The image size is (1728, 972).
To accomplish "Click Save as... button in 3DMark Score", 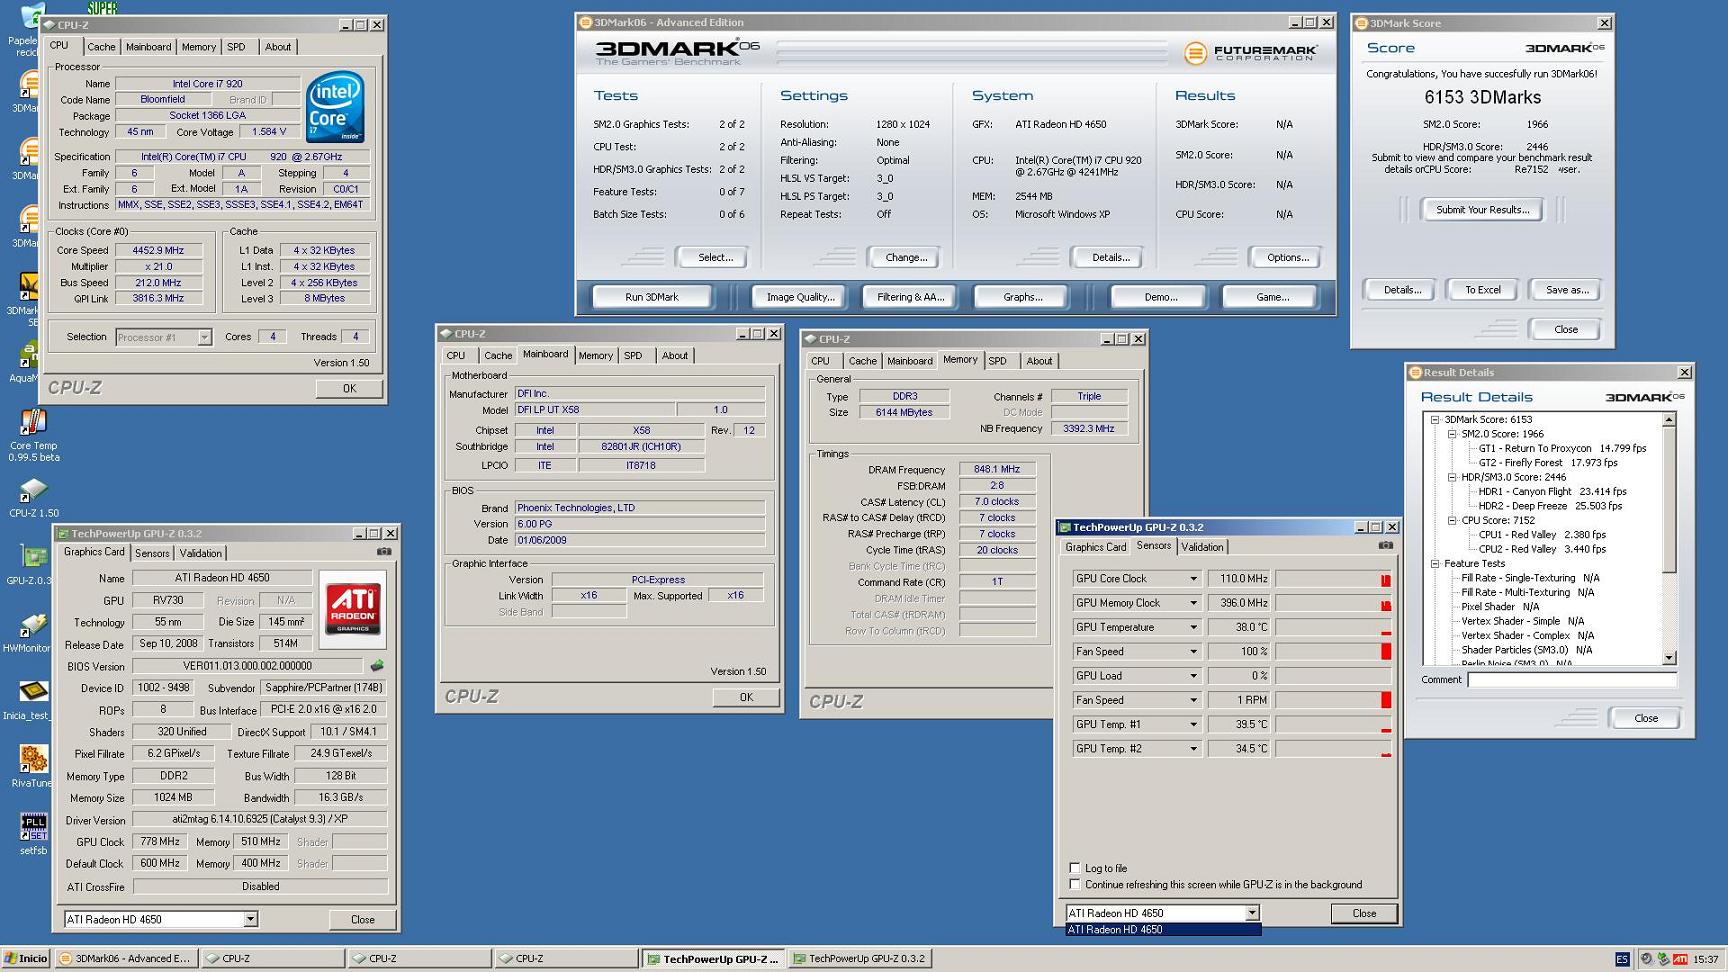I will [x=1567, y=290].
